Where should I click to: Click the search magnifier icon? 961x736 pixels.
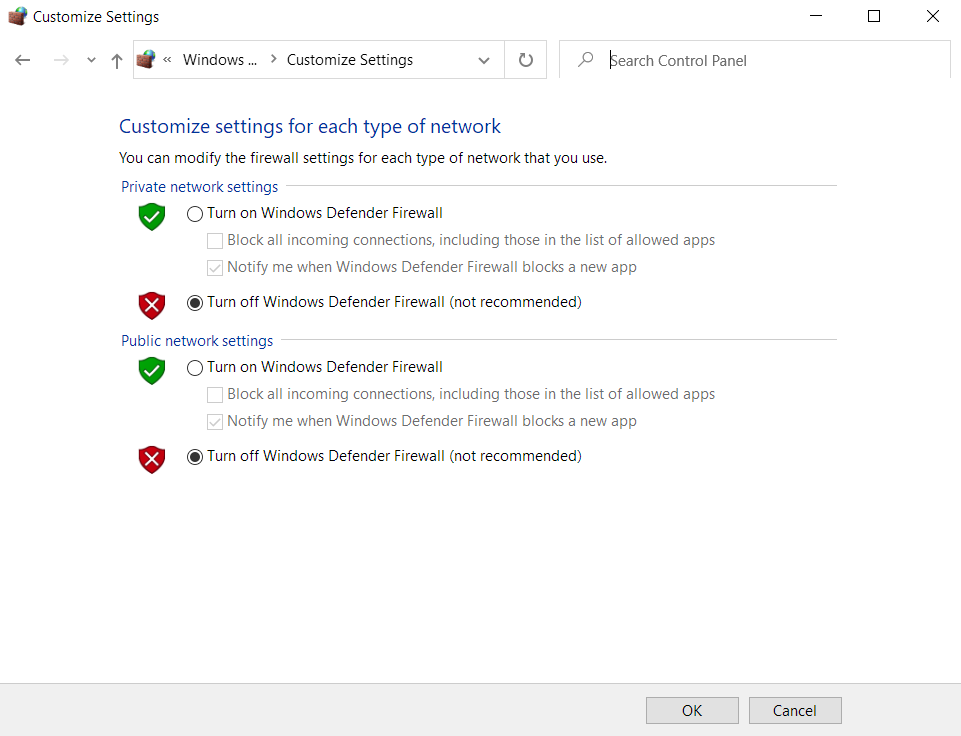click(586, 60)
